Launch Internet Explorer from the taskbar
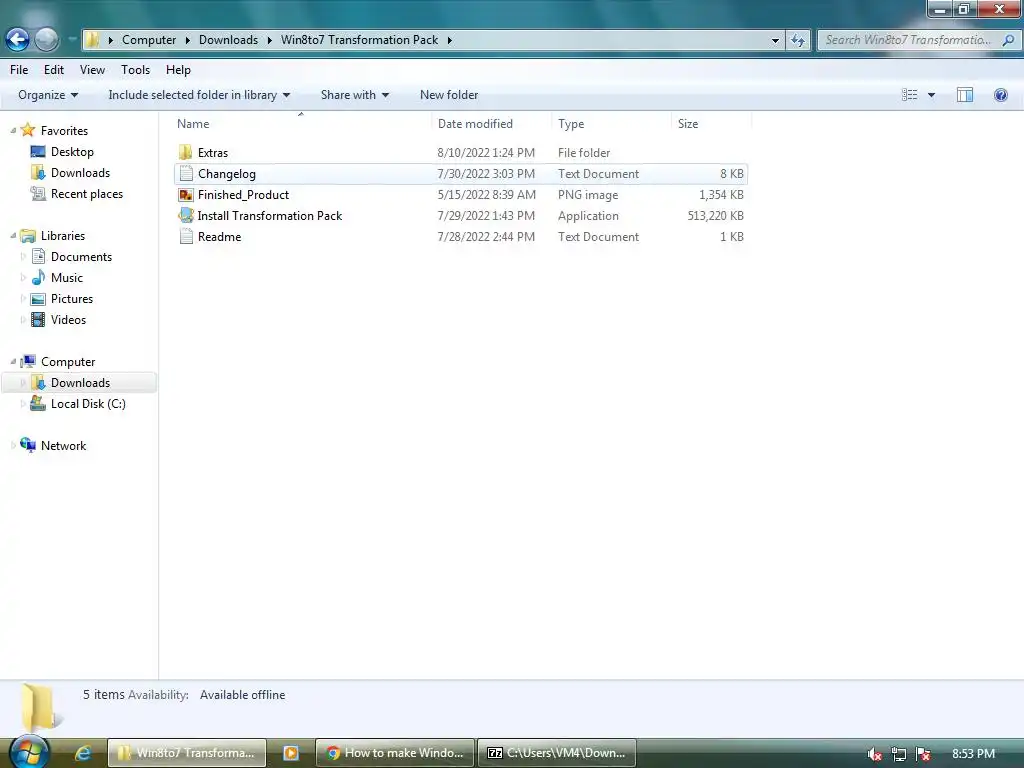 click(82, 753)
